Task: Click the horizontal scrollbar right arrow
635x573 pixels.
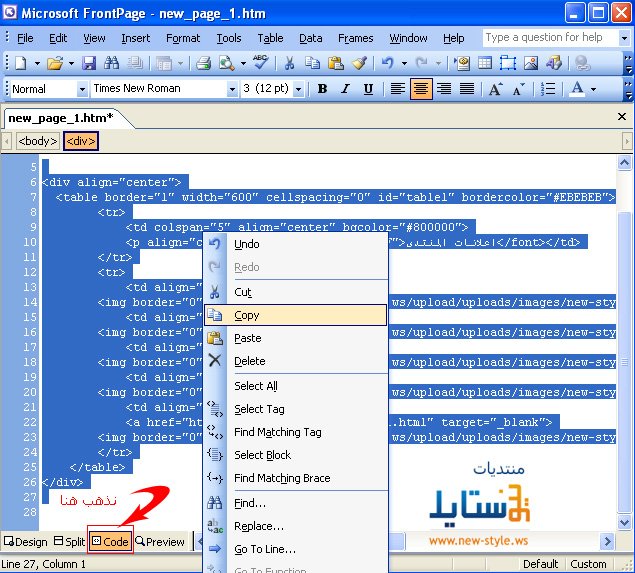Action: pos(607,541)
